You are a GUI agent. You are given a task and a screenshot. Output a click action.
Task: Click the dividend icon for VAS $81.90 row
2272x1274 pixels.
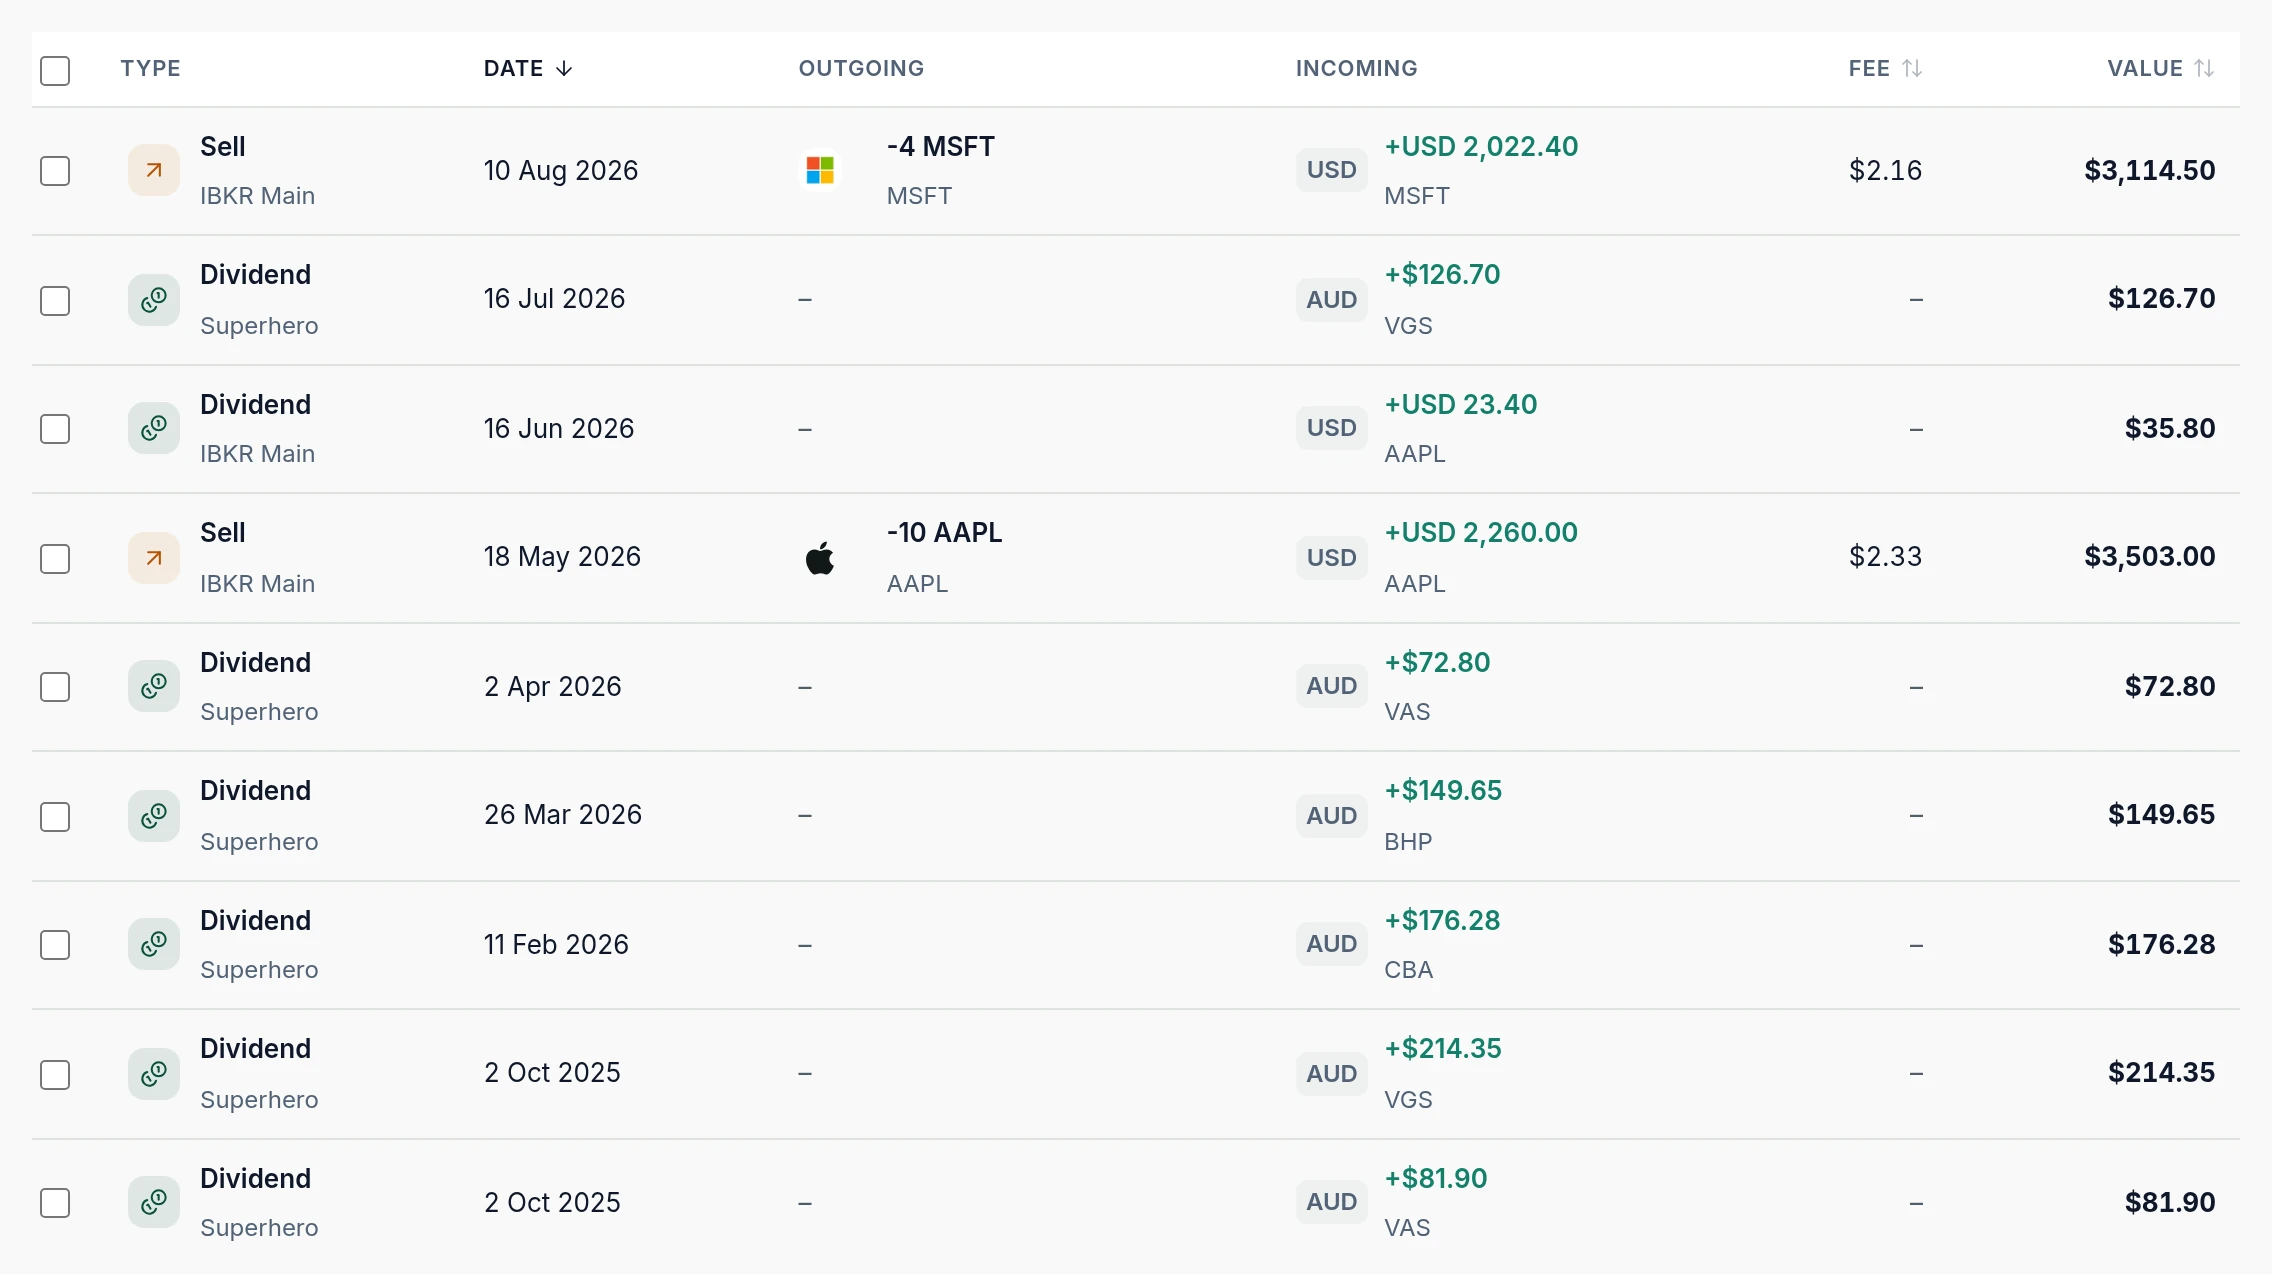tap(154, 1202)
